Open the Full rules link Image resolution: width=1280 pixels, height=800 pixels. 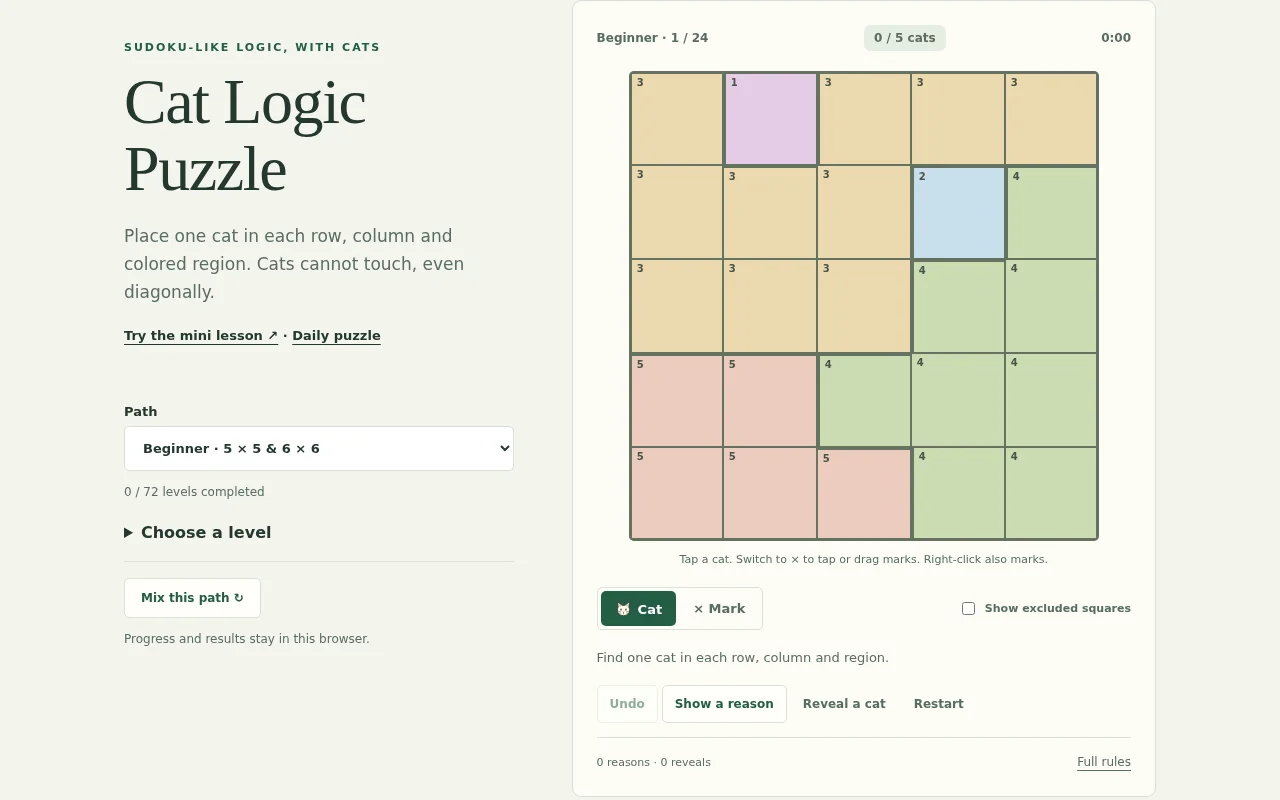click(1104, 762)
